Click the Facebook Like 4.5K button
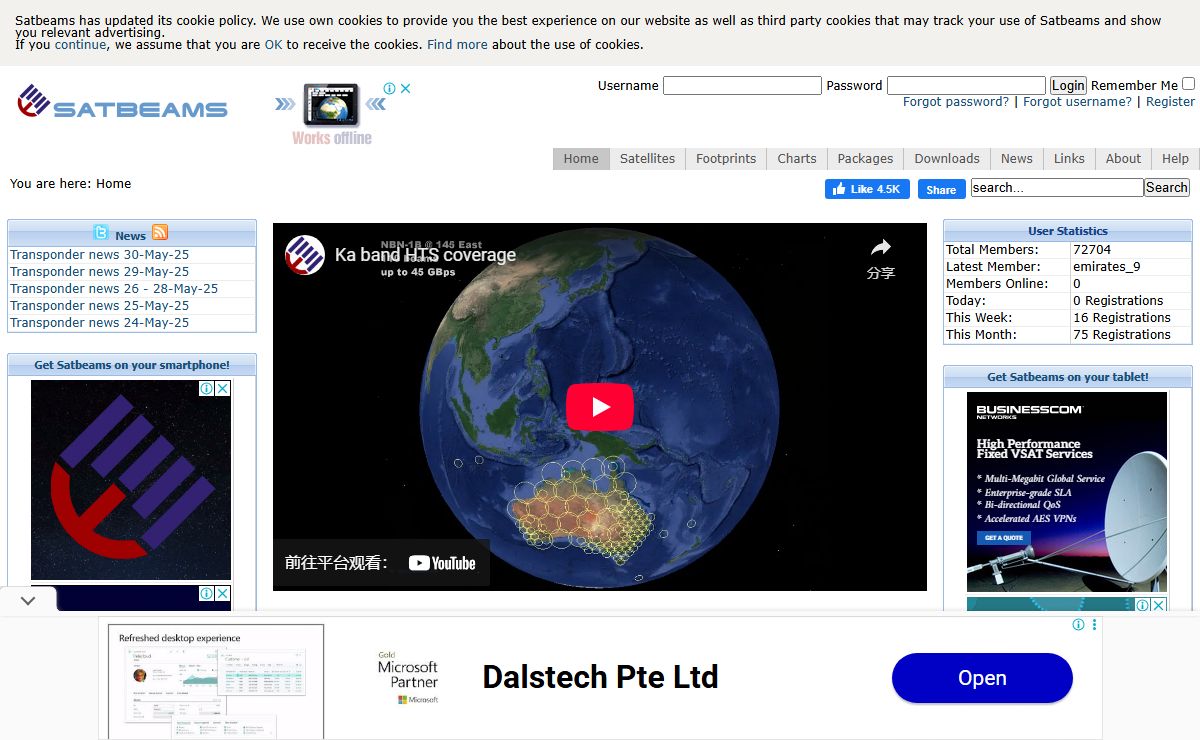The image size is (1200, 740). (x=867, y=189)
